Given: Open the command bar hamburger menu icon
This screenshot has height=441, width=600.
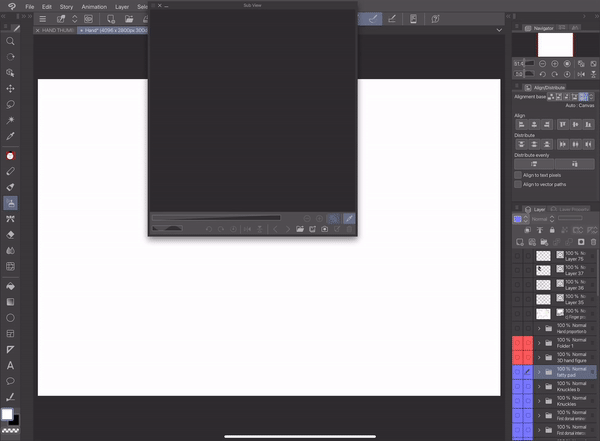Looking at the screenshot, I should 43,19.
